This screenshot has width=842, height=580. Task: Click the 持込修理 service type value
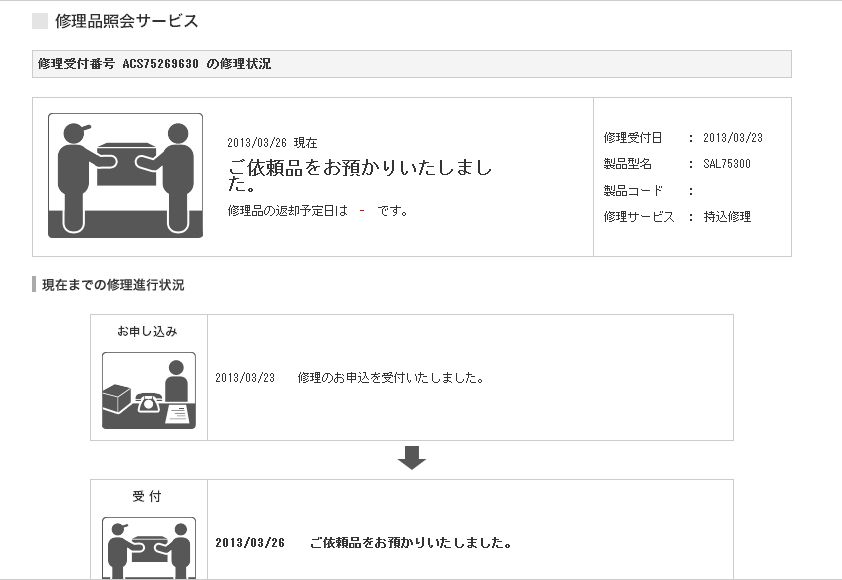[x=727, y=216]
